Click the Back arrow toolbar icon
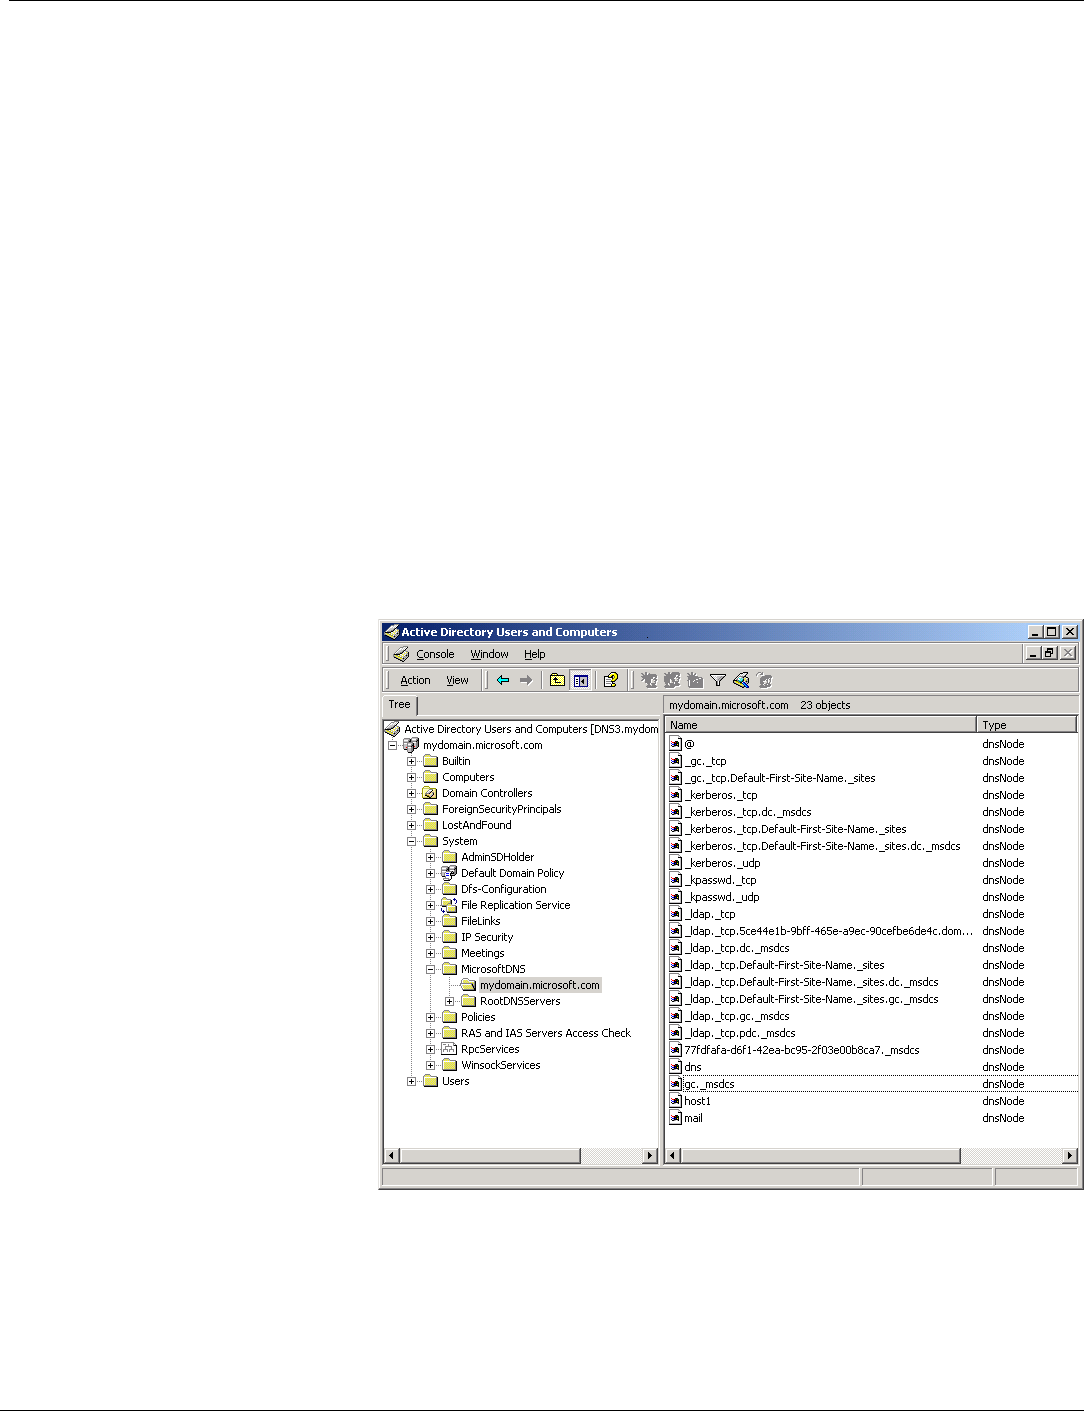1084x1411 pixels. [503, 680]
